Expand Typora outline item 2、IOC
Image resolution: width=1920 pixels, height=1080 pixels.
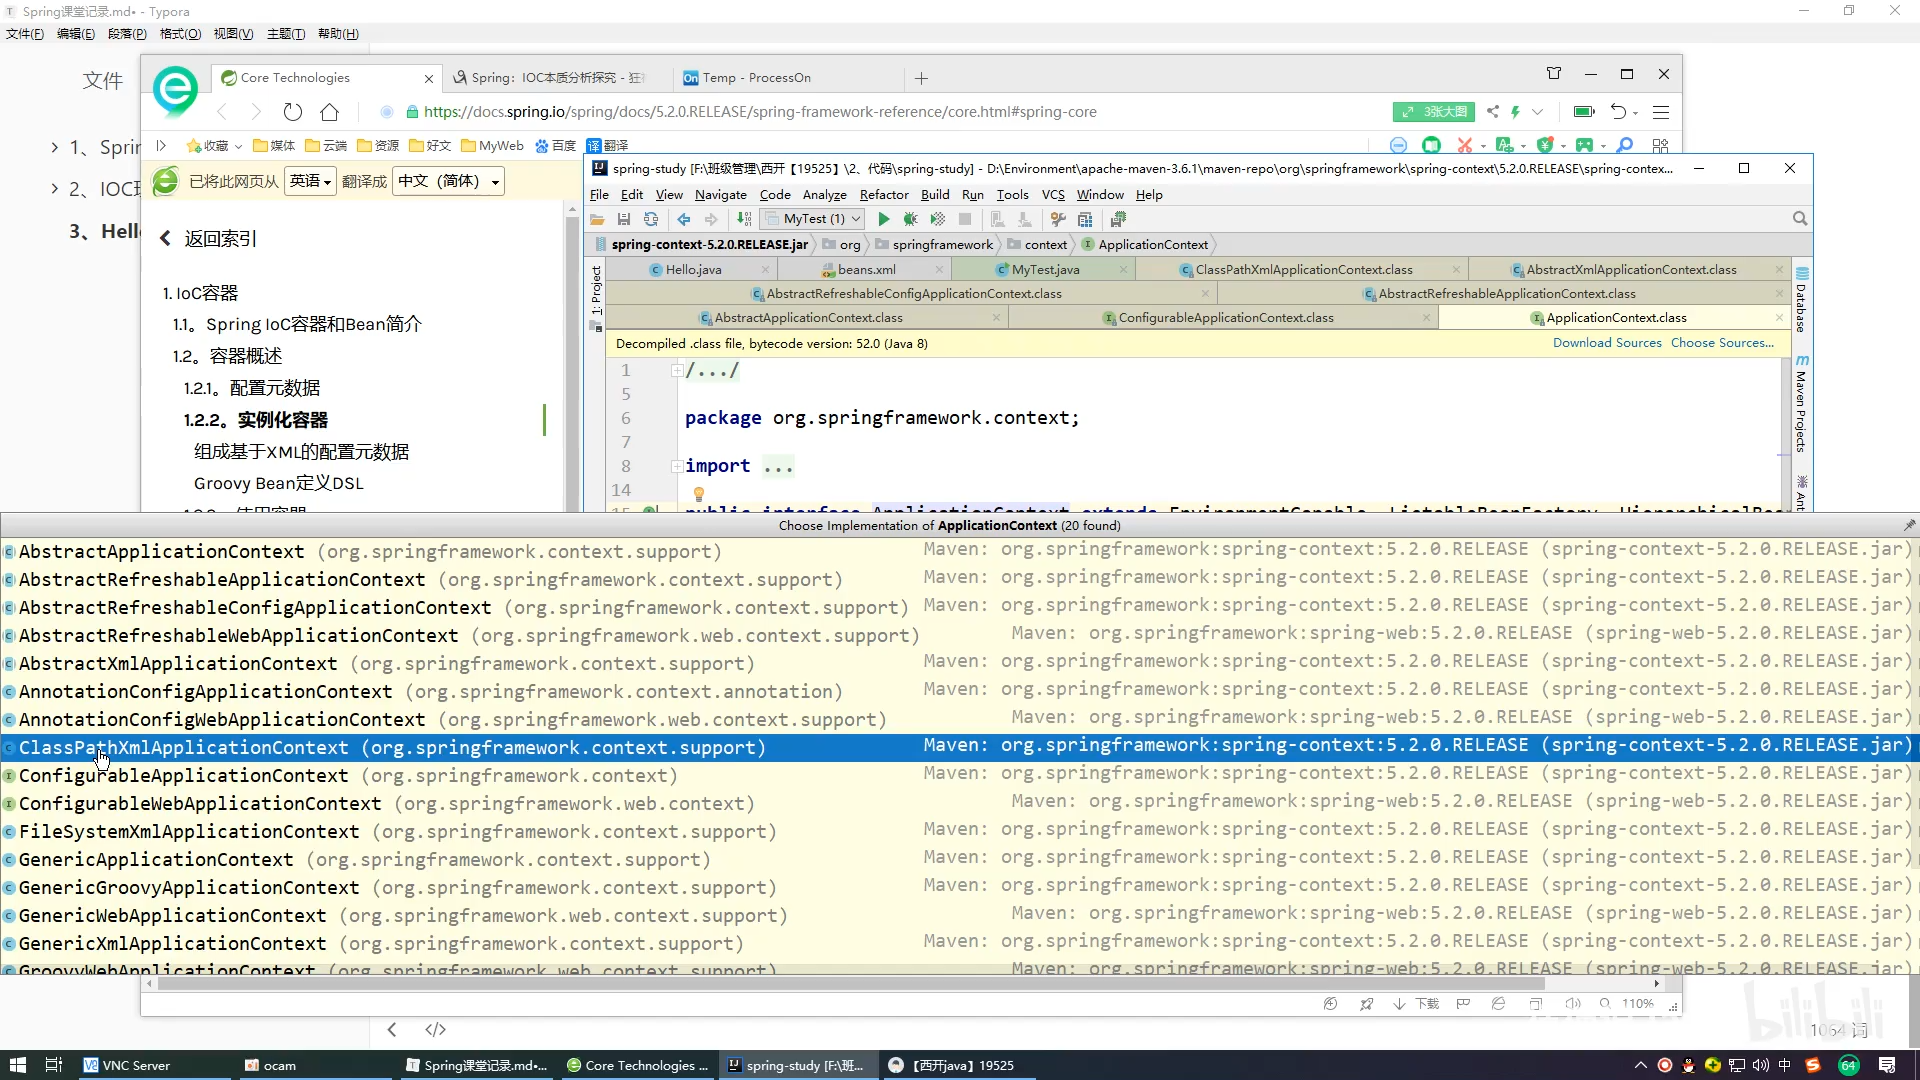[55, 188]
